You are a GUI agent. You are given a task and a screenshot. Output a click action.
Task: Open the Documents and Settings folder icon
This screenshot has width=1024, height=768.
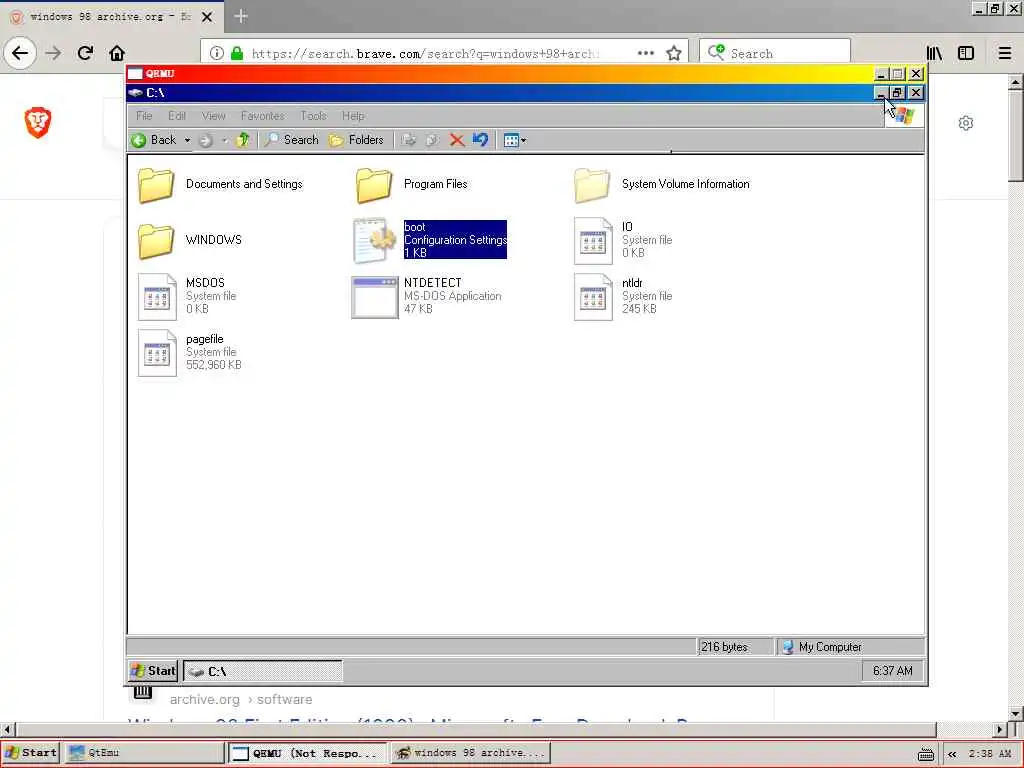coord(156,185)
